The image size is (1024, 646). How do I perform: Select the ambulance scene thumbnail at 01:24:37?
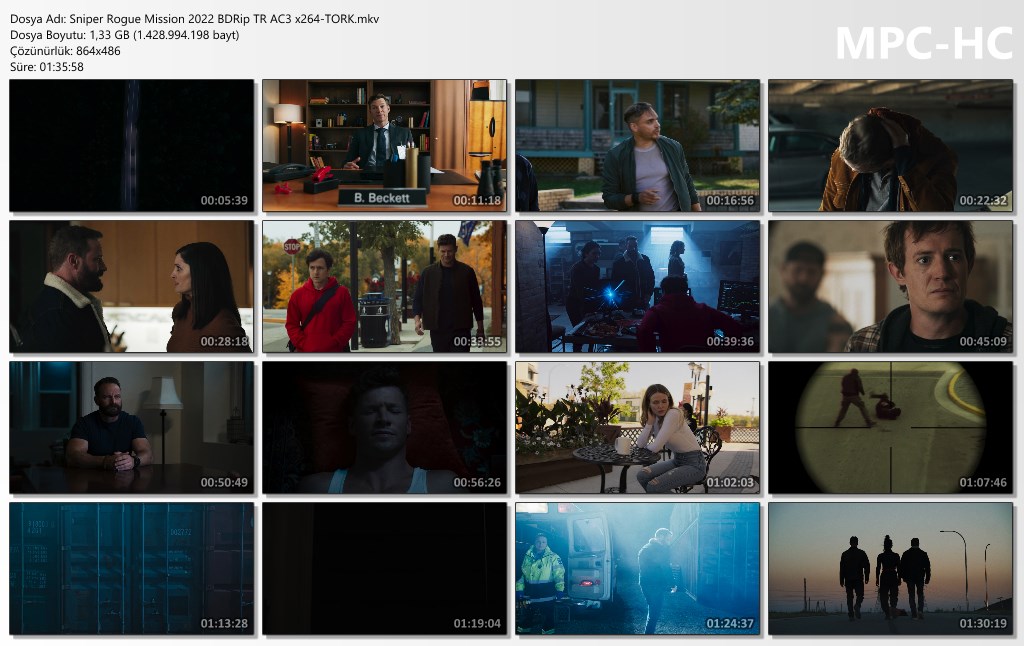click(637, 569)
